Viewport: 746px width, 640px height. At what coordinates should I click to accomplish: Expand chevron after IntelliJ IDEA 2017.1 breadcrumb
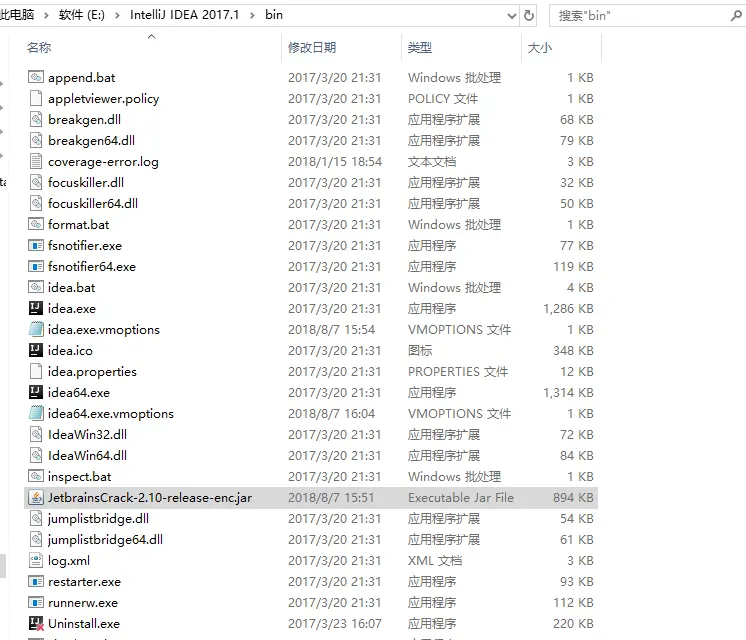click(x=252, y=15)
